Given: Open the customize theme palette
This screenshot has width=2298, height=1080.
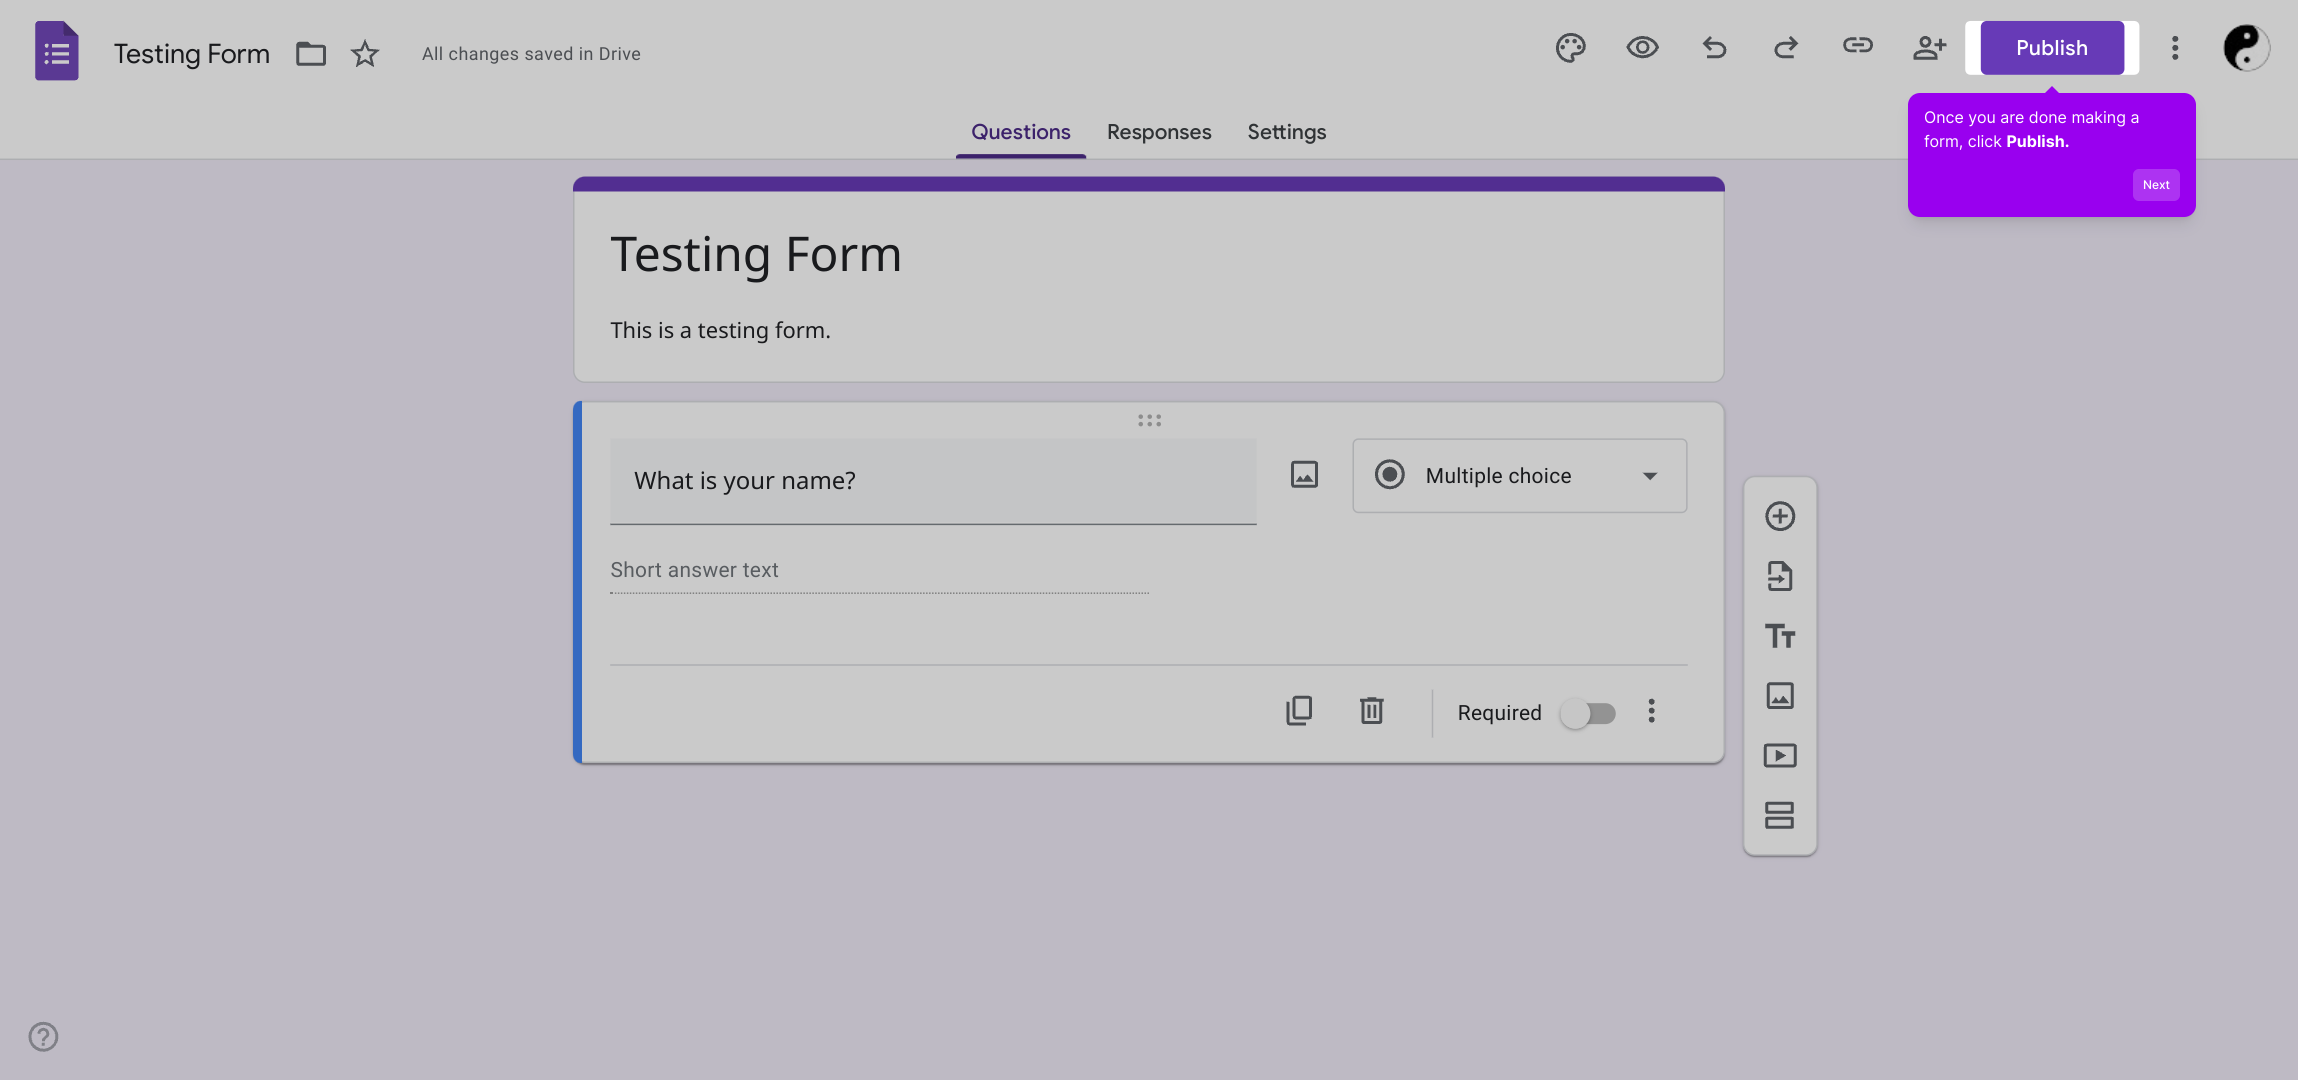Looking at the screenshot, I should (x=1570, y=48).
